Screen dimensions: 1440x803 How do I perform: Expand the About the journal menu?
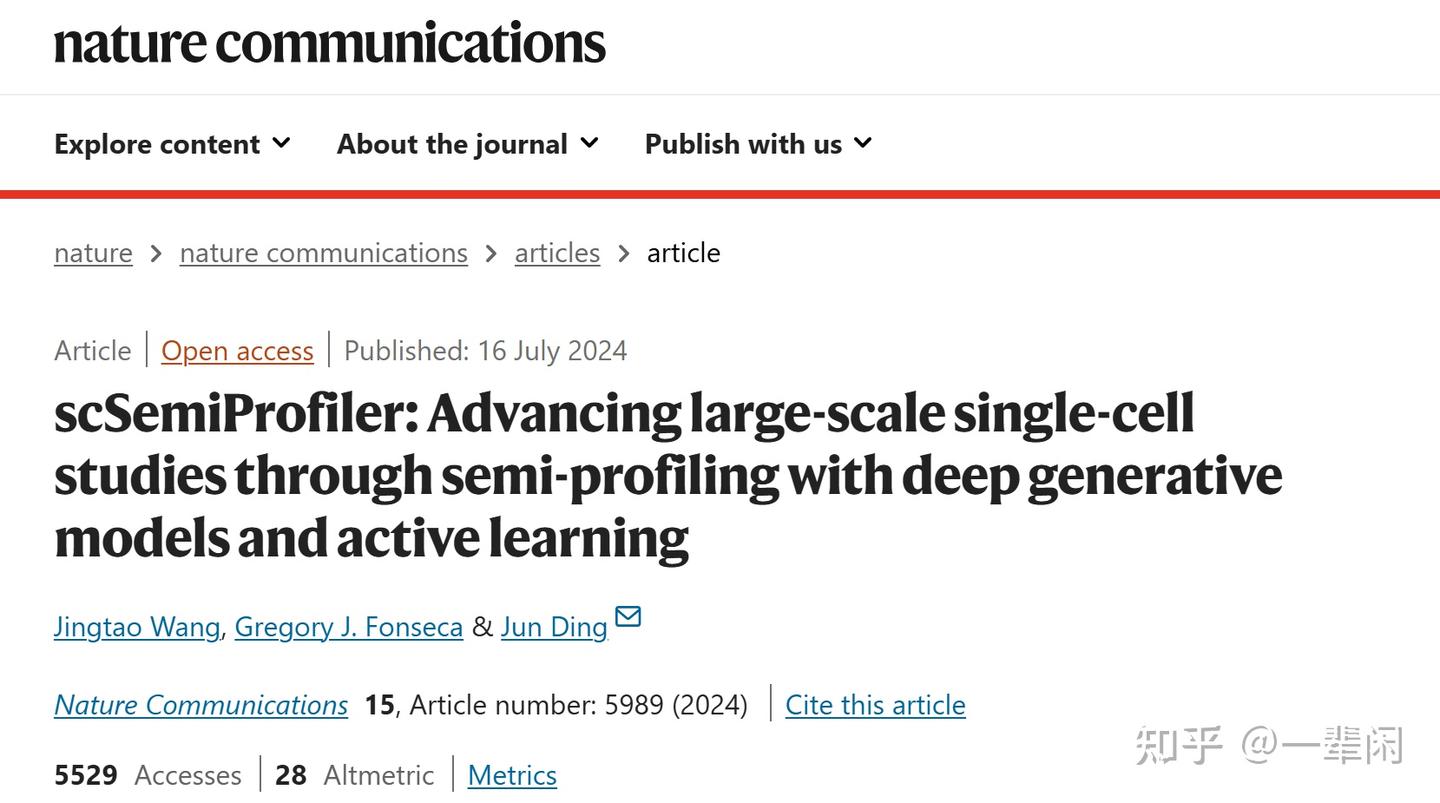point(467,144)
